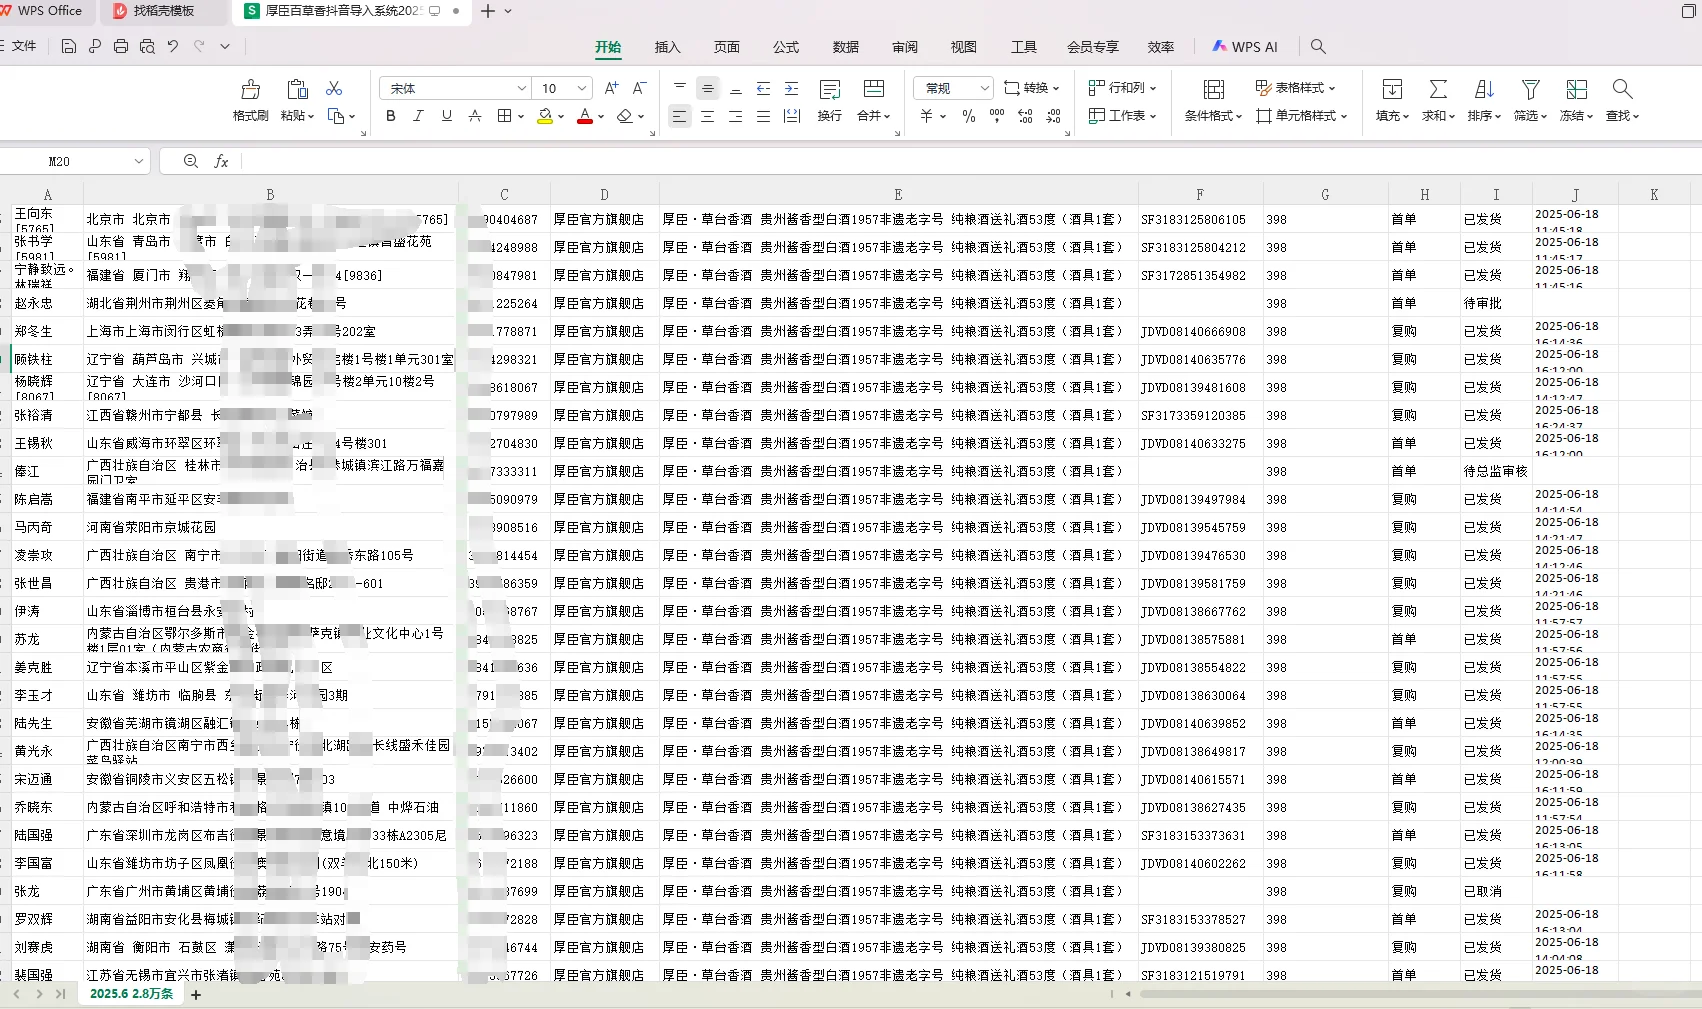1702x1009 pixels.
Task: Expand quick access toolbar customize arrow
Action: tap(225, 46)
